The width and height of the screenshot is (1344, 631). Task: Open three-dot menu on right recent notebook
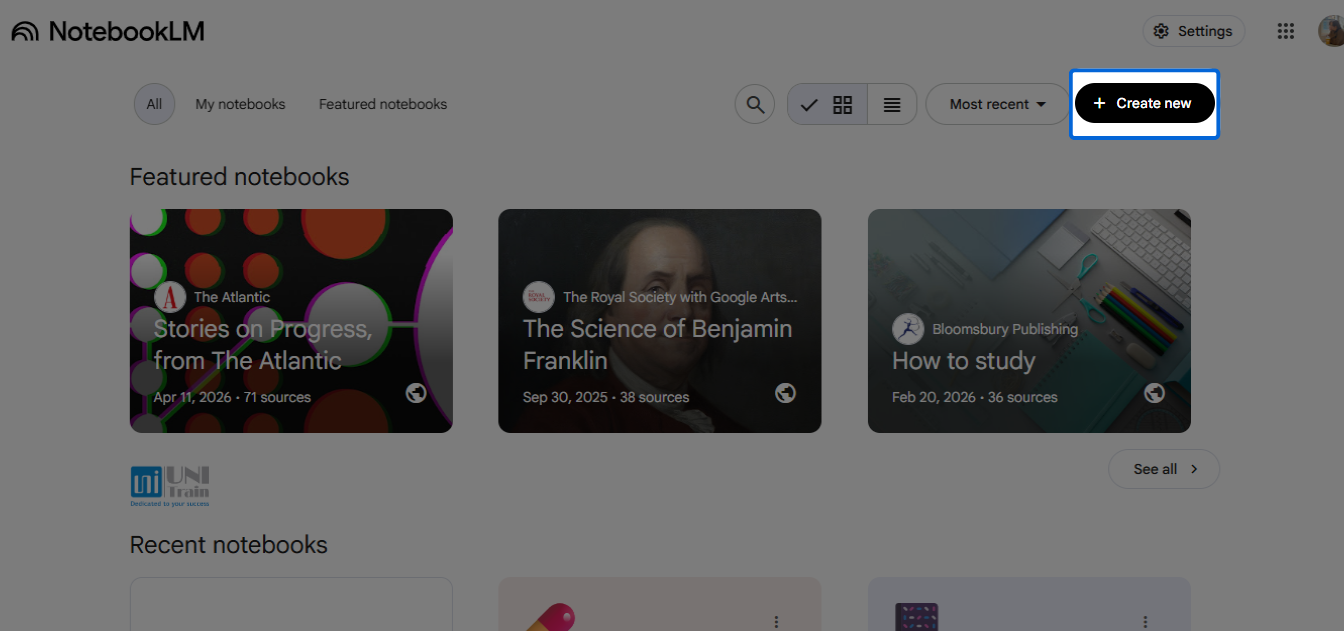1145,621
